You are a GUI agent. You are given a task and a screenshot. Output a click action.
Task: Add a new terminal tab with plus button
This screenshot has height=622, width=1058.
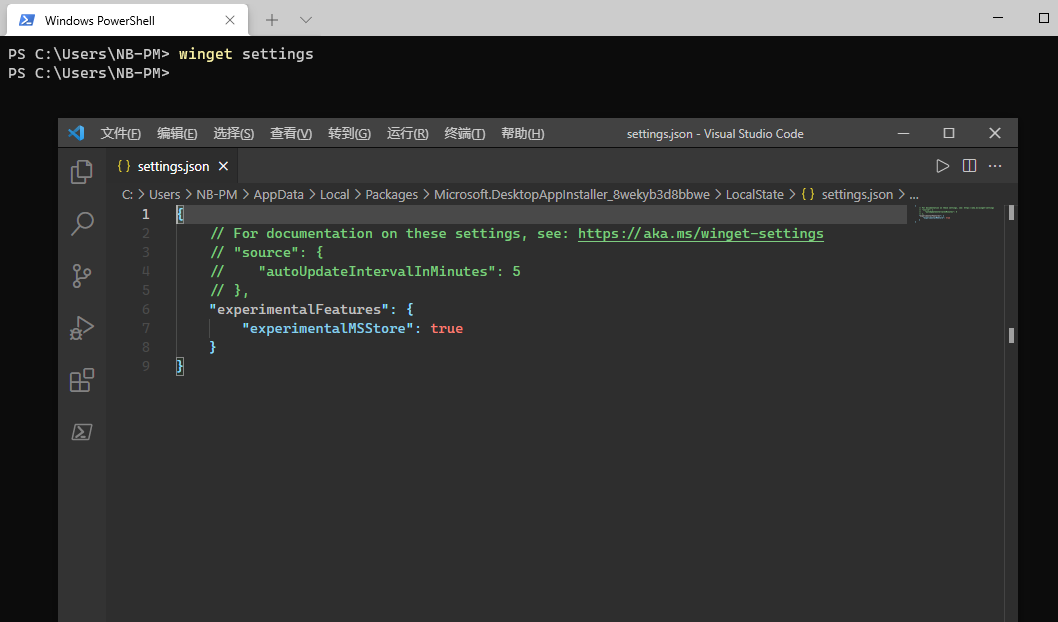(272, 20)
